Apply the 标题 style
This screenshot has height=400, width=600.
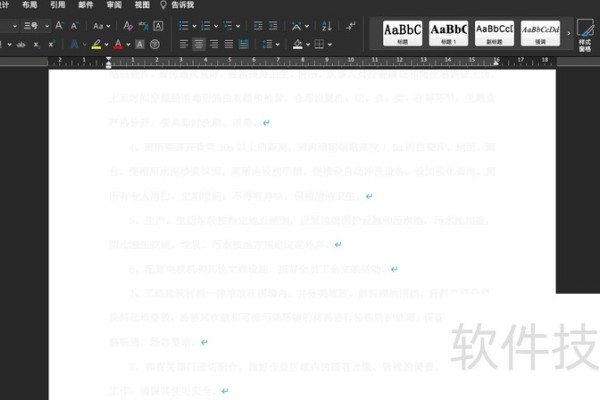[x=403, y=33]
